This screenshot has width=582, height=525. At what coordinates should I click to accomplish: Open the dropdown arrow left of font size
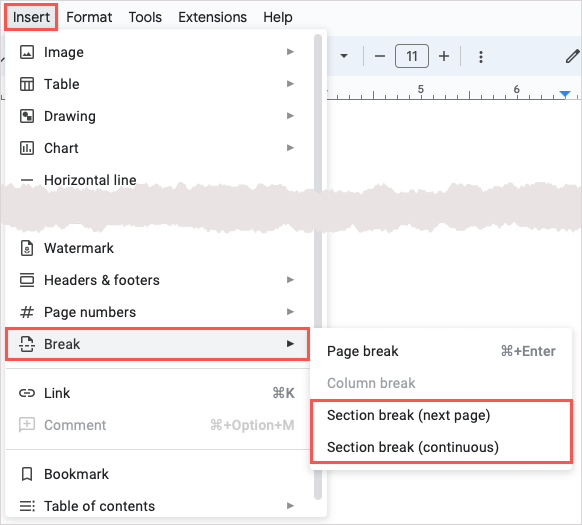coord(344,56)
